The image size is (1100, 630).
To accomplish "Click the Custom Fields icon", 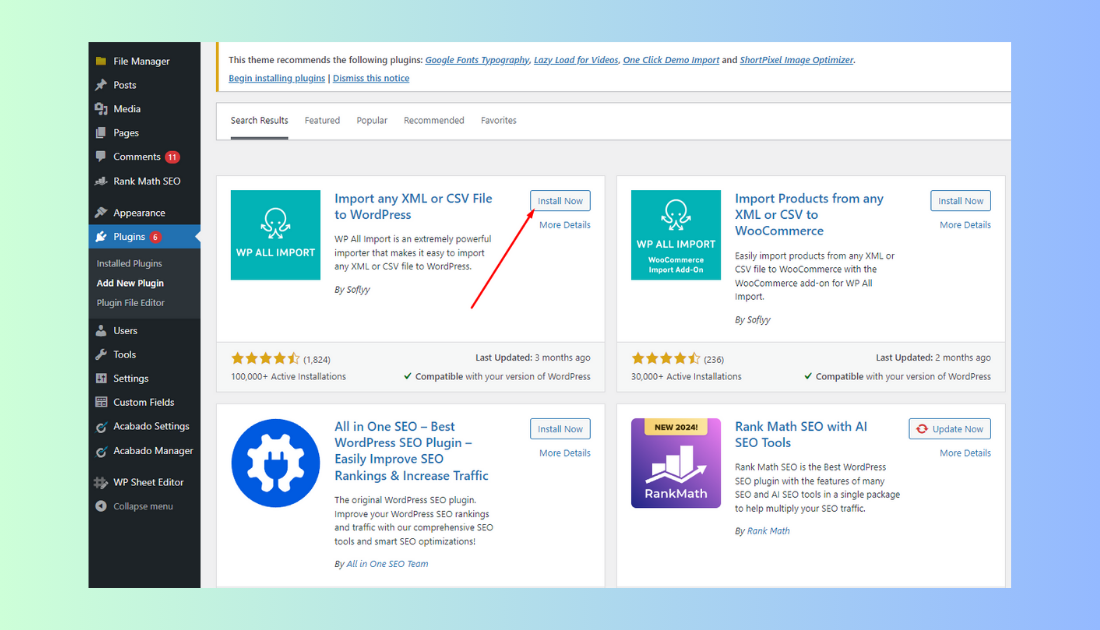I will coord(101,402).
